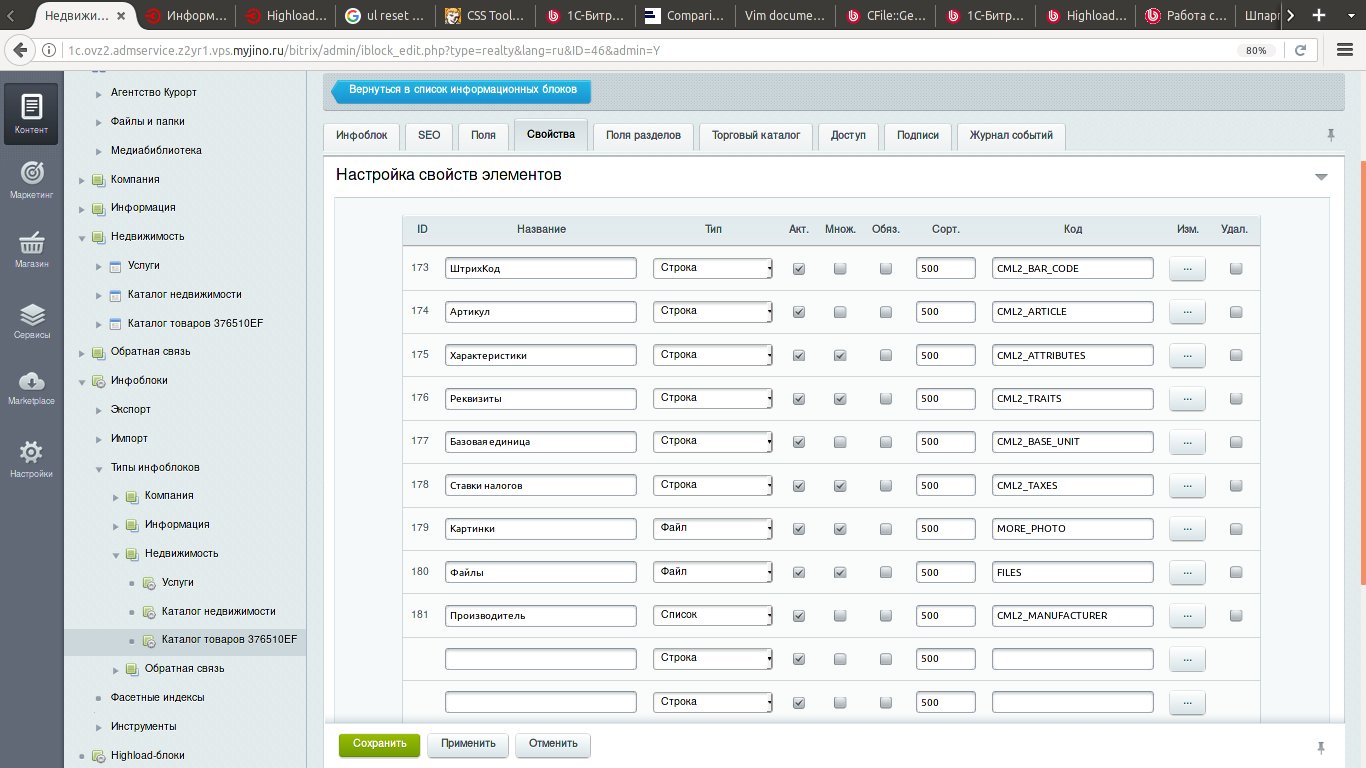Click the Каталог недвижимости table icon
This screenshot has height=768, width=1366.
(115, 295)
